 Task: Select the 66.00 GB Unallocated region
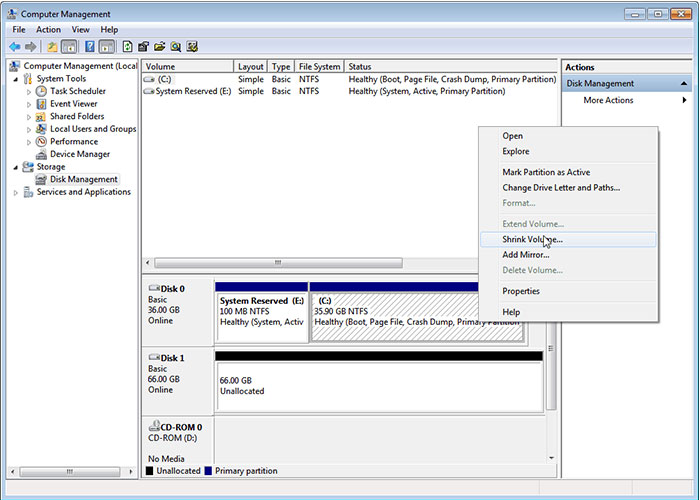coord(378,385)
